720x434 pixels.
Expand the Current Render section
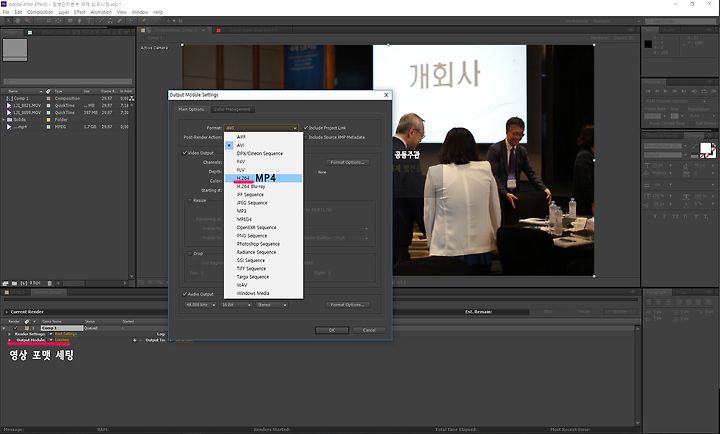[x=6, y=312]
